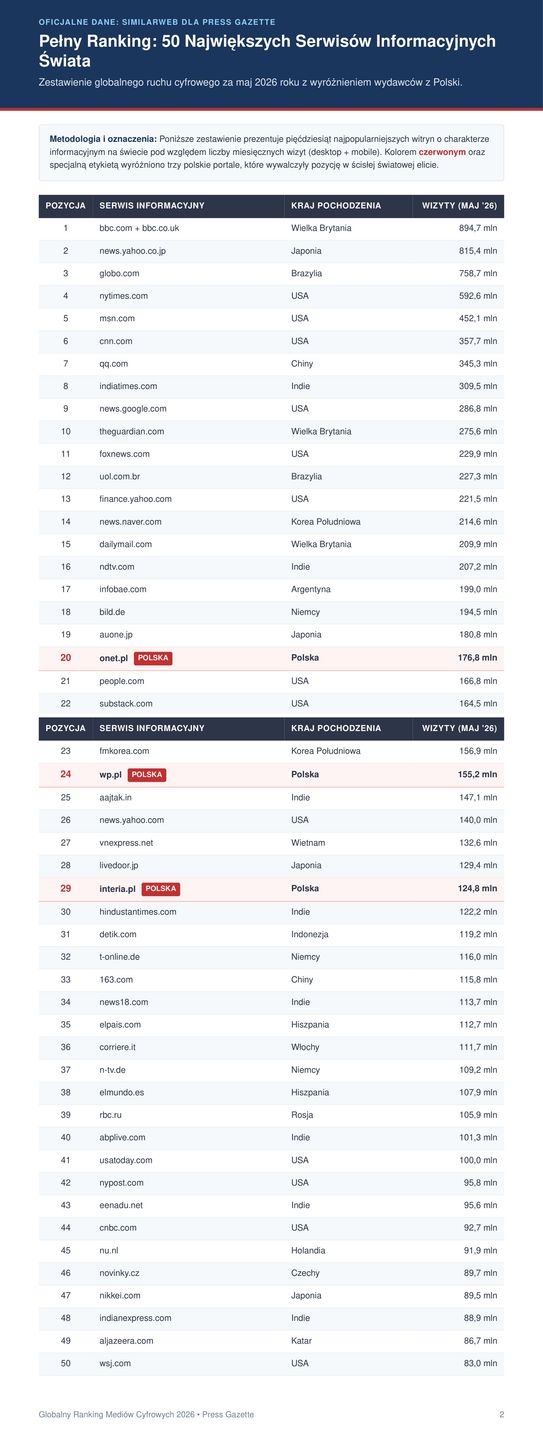Image resolution: width=543 pixels, height=1439 pixels.
Task: Click the page title Pełny Ranking heading
Action: tap(267, 50)
